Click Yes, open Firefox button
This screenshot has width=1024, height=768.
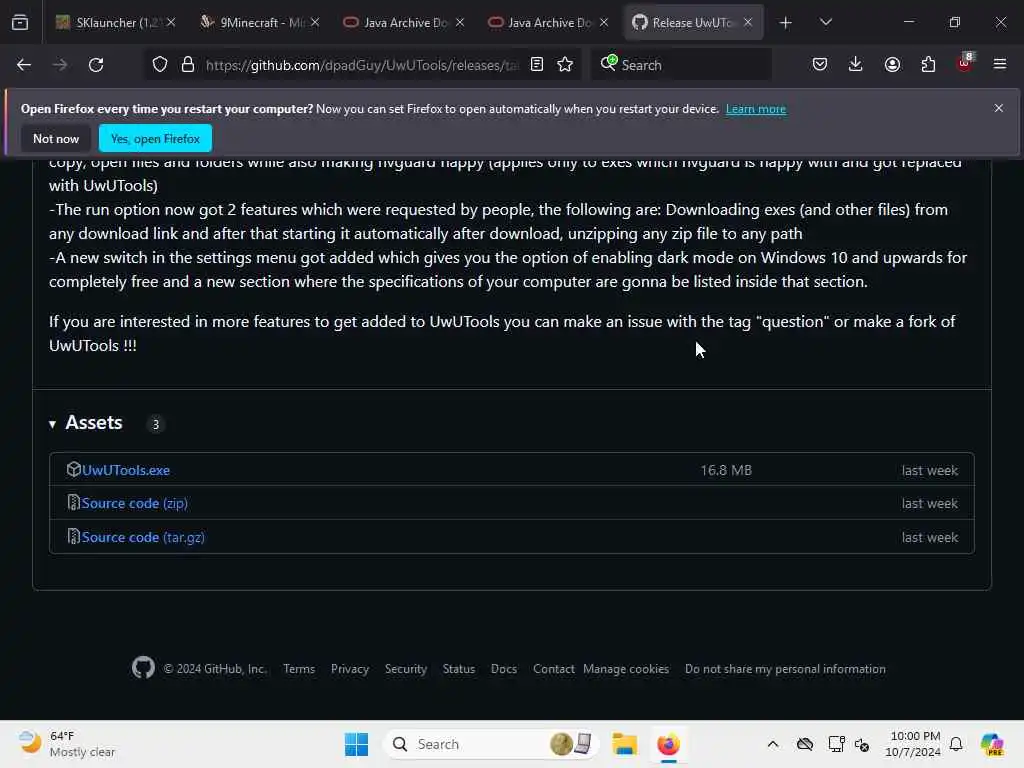155,138
